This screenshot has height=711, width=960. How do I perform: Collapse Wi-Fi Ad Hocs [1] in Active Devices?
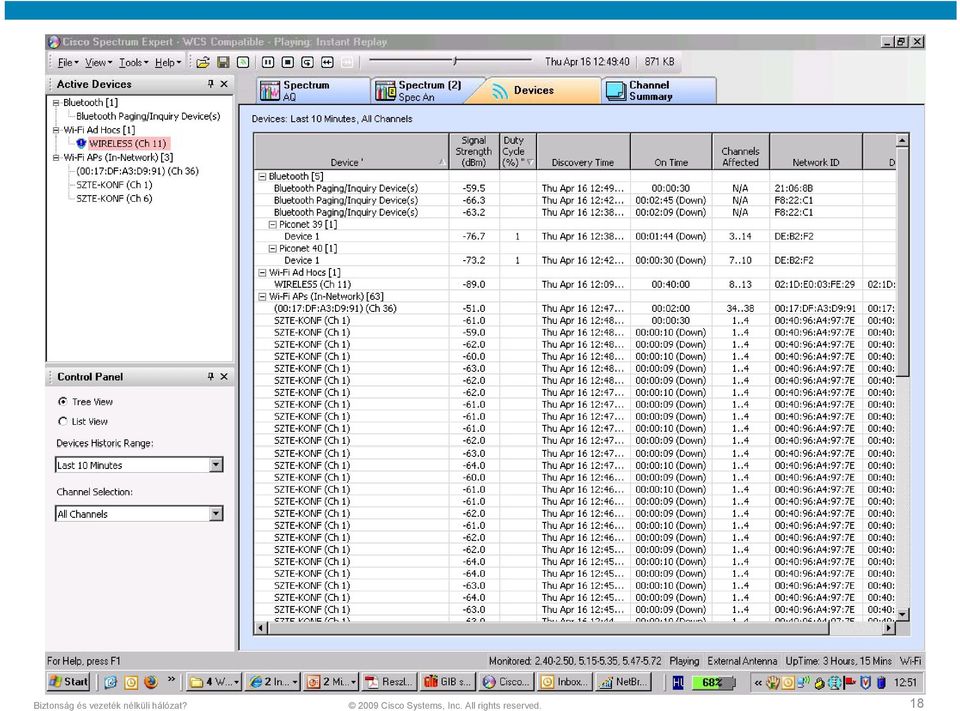point(56,130)
